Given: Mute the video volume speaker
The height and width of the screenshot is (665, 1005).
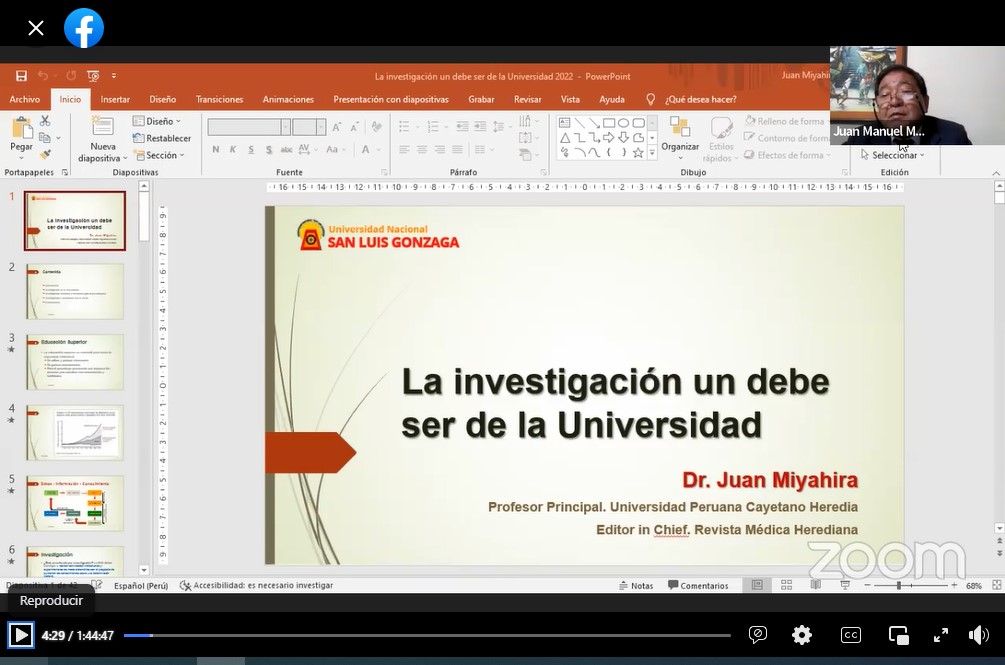Looking at the screenshot, I should (x=978, y=635).
